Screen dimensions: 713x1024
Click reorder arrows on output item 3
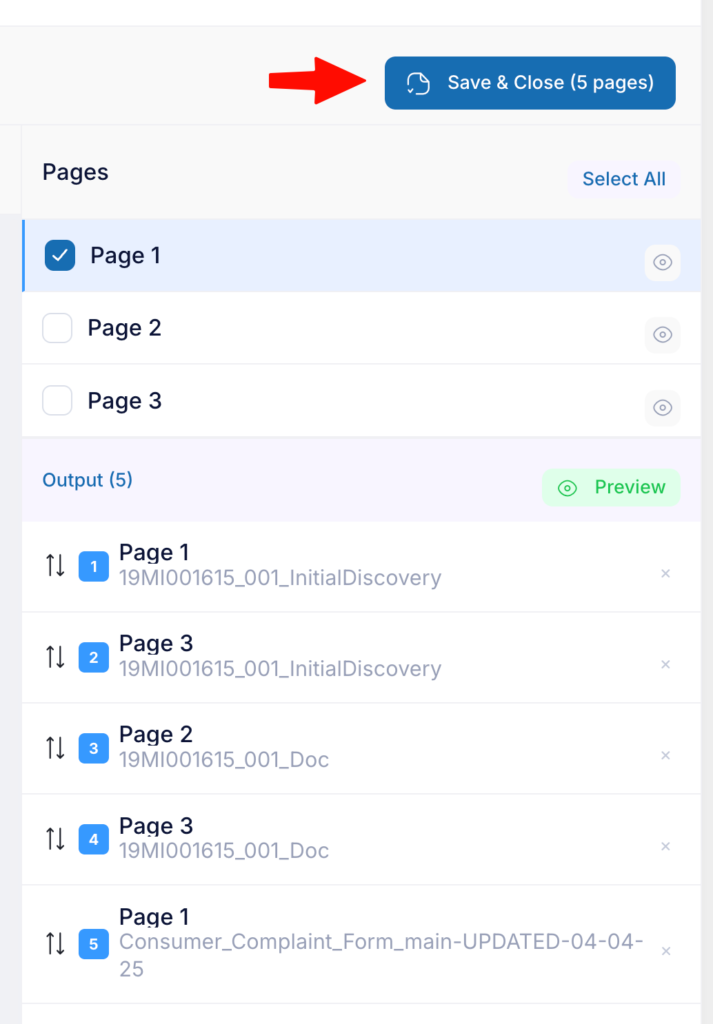point(55,748)
